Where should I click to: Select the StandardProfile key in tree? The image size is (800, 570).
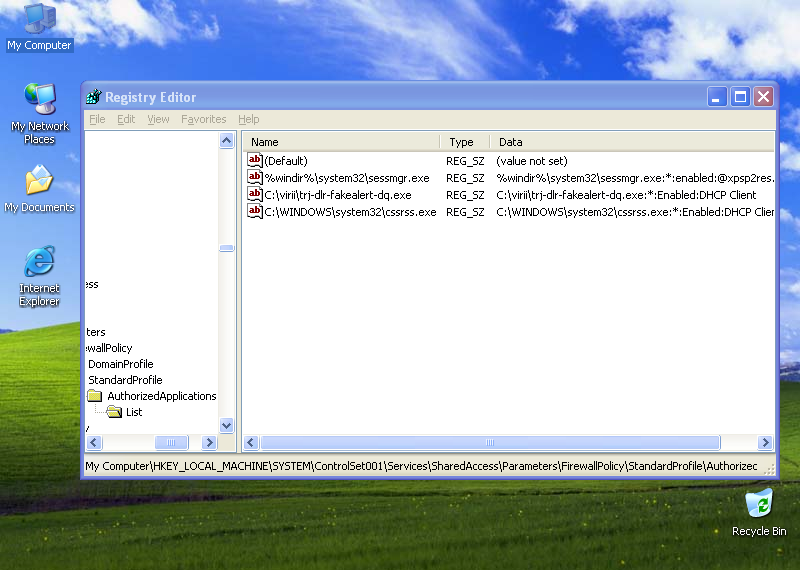click(x=125, y=380)
